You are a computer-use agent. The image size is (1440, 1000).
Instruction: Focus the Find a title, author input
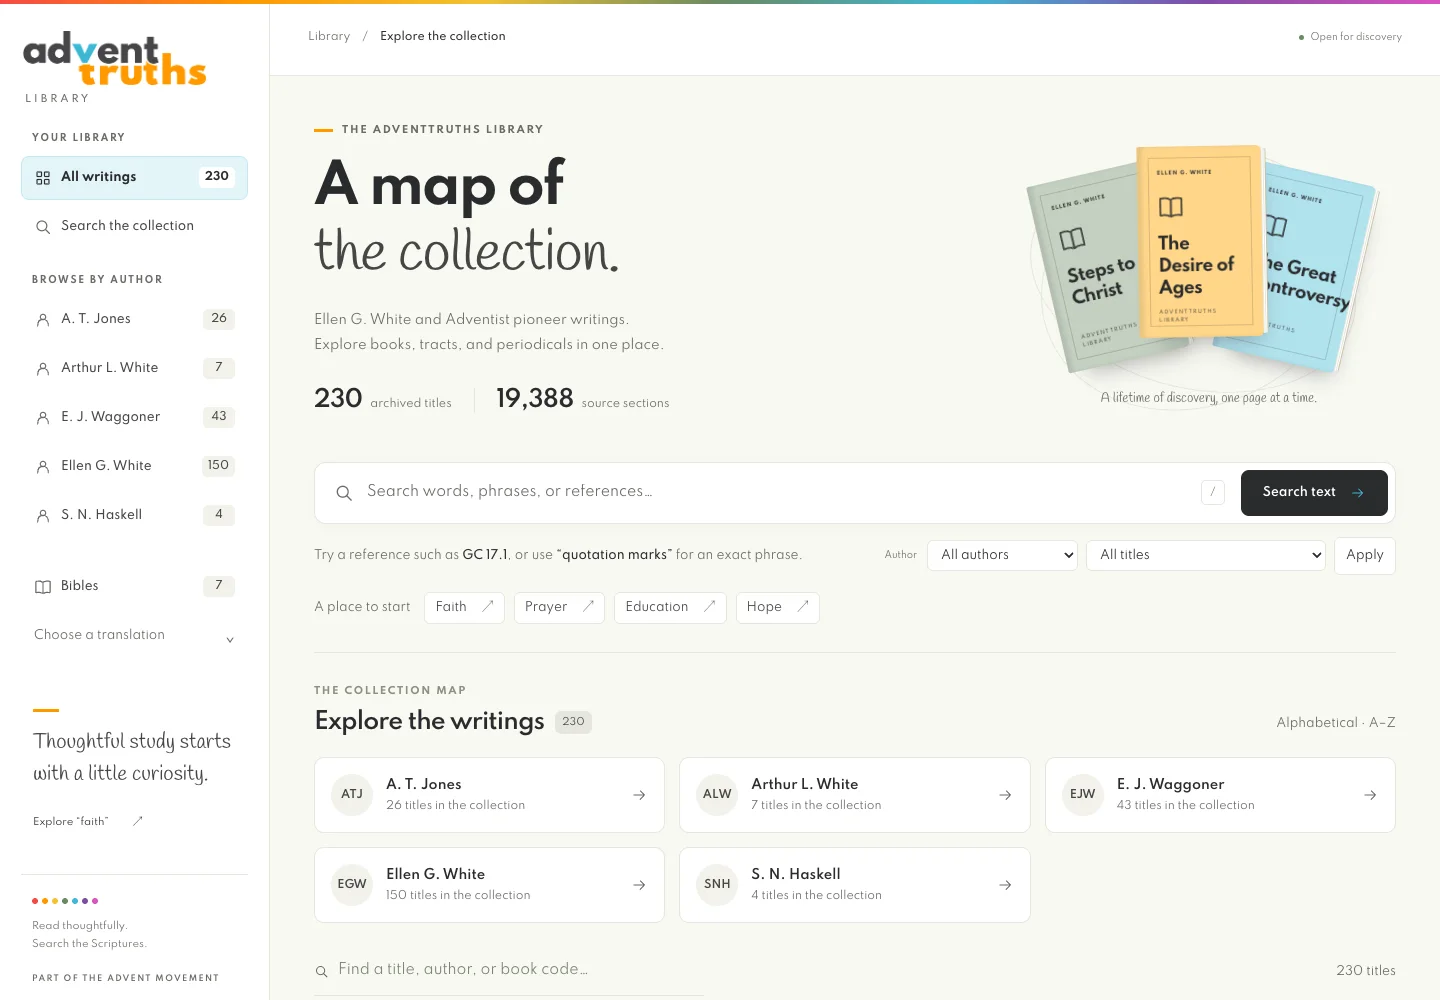click(520, 970)
